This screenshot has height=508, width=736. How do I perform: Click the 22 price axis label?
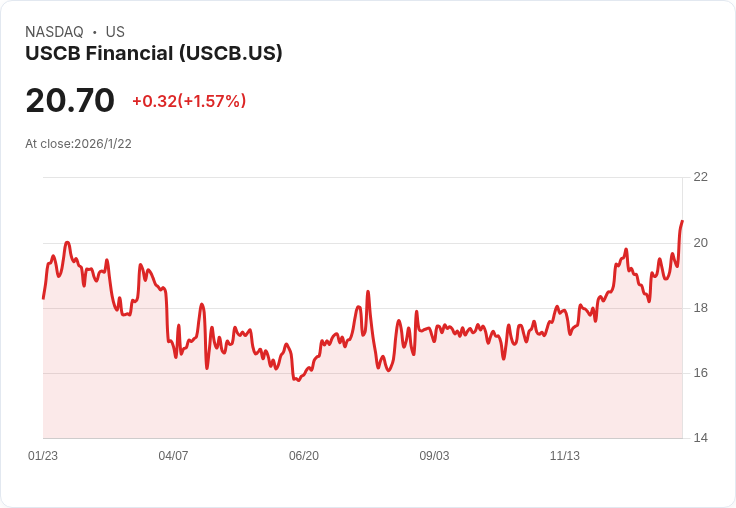coord(700,177)
